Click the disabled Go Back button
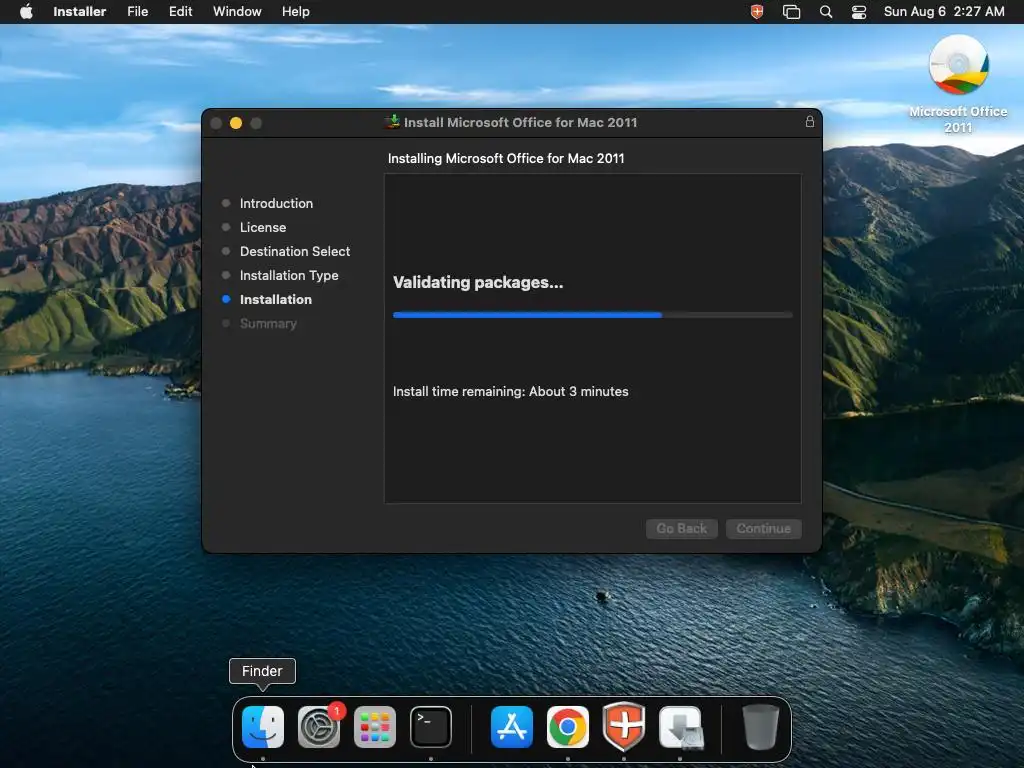The width and height of the screenshot is (1024, 768). (682, 528)
